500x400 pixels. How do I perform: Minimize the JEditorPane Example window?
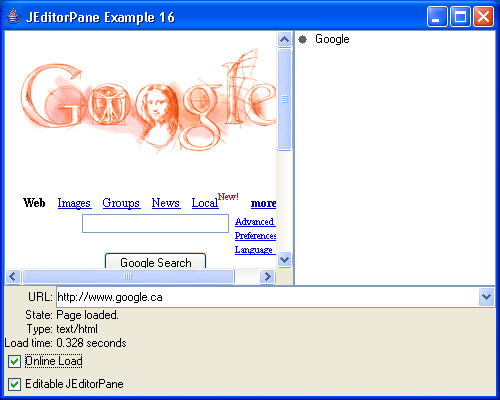[x=437, y=16]
